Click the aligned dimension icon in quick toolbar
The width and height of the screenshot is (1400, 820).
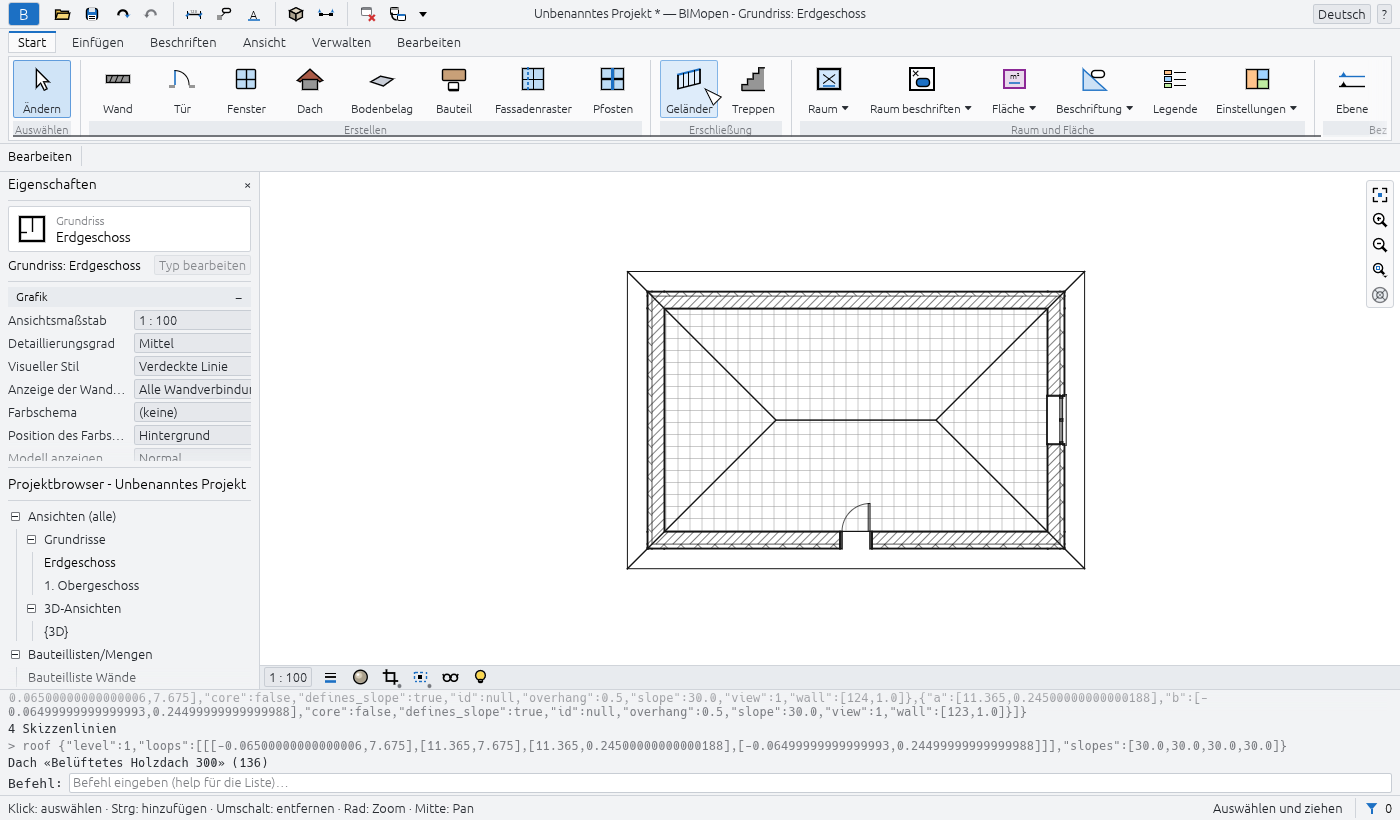[195, 14]
